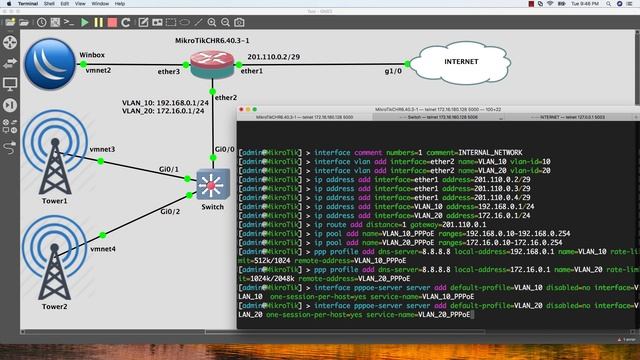This screenshot has width=640, height=360.
Task: Toggle show interface labels icon
Action: click(x=55, y=22)
